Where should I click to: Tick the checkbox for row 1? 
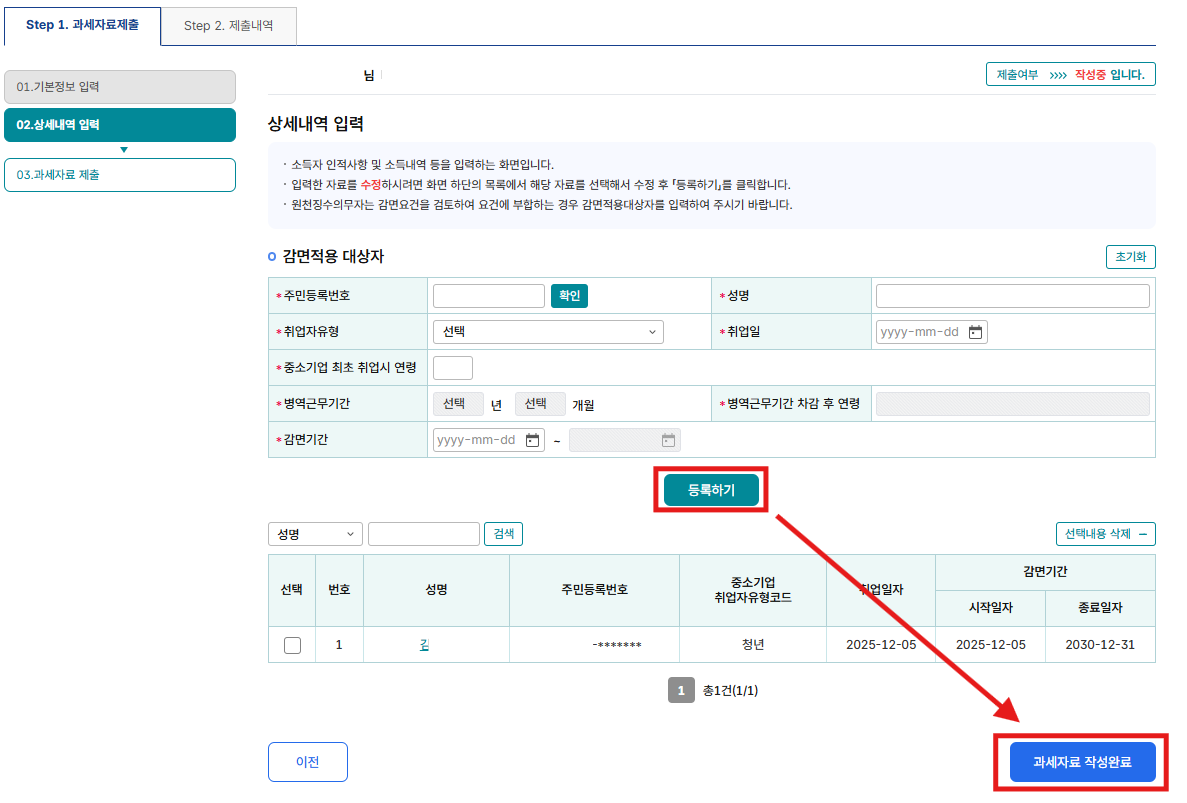(292, 645)
